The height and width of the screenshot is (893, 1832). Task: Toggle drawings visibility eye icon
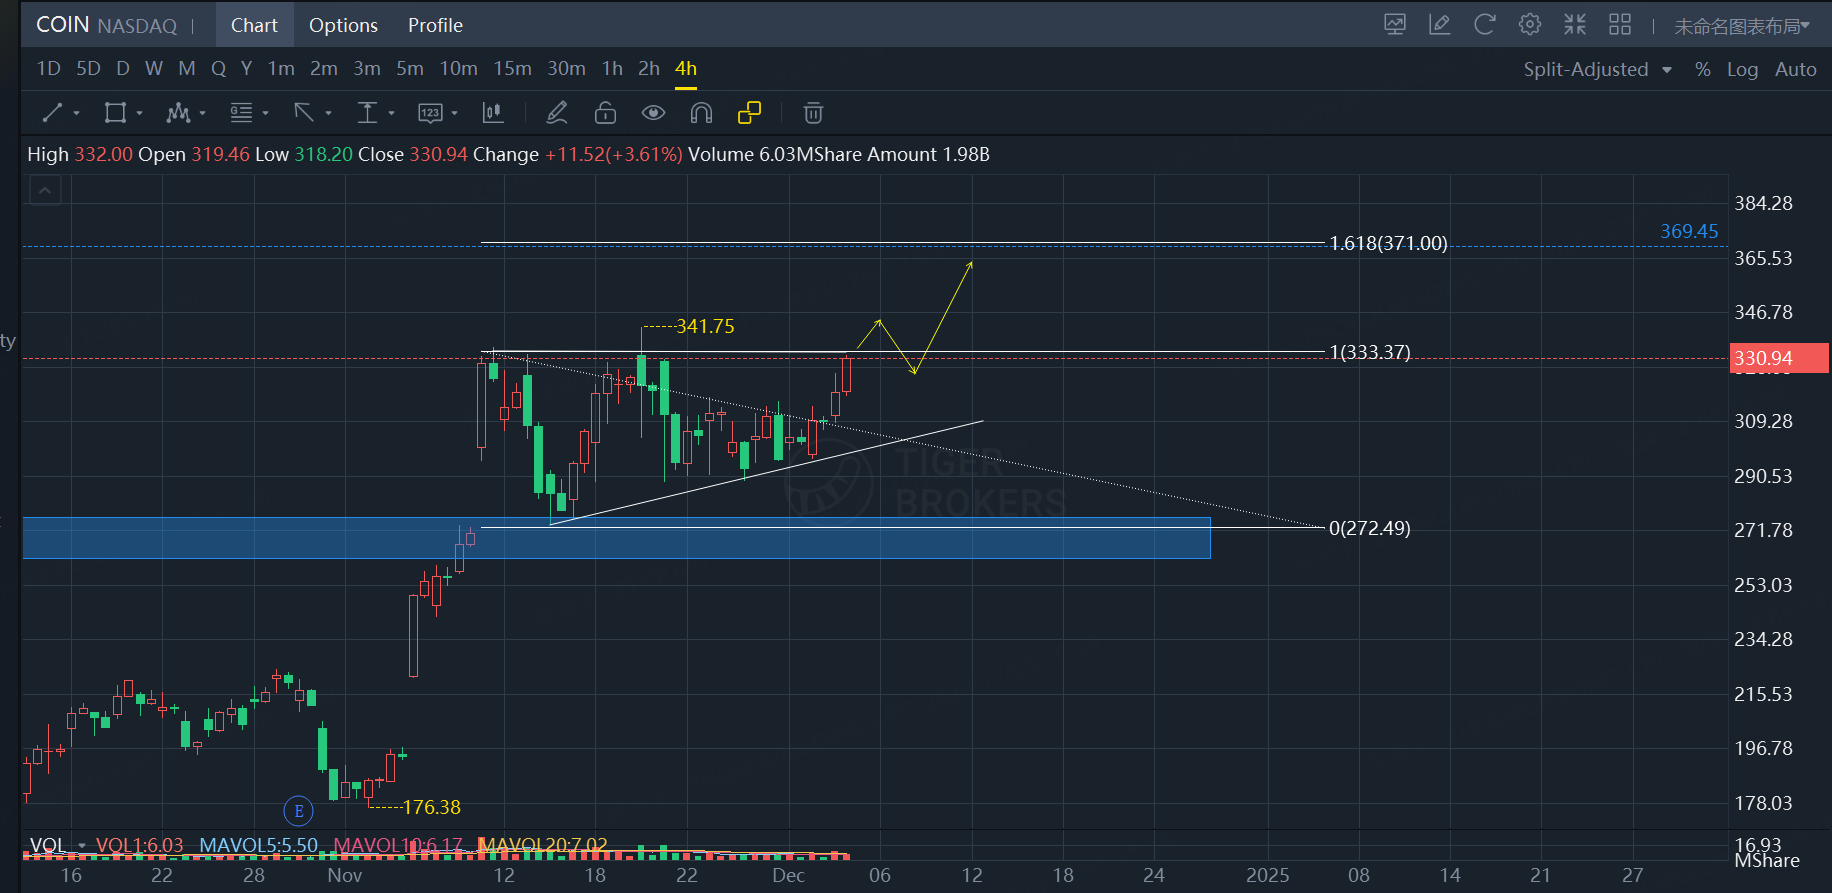click(x=653, y=113)
